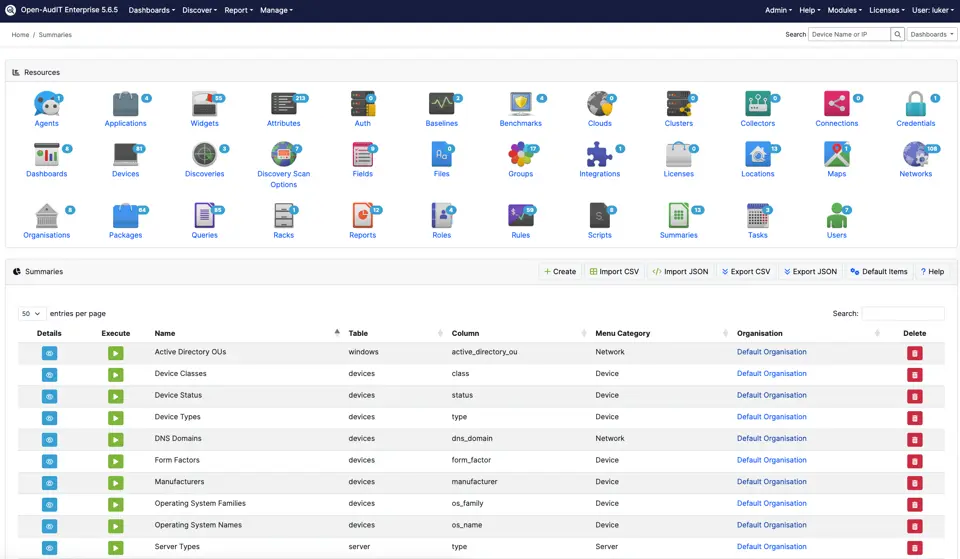Screen dimensions: 960x559
Task: Open the Help menu in navbar
Action: coord(810,10)
